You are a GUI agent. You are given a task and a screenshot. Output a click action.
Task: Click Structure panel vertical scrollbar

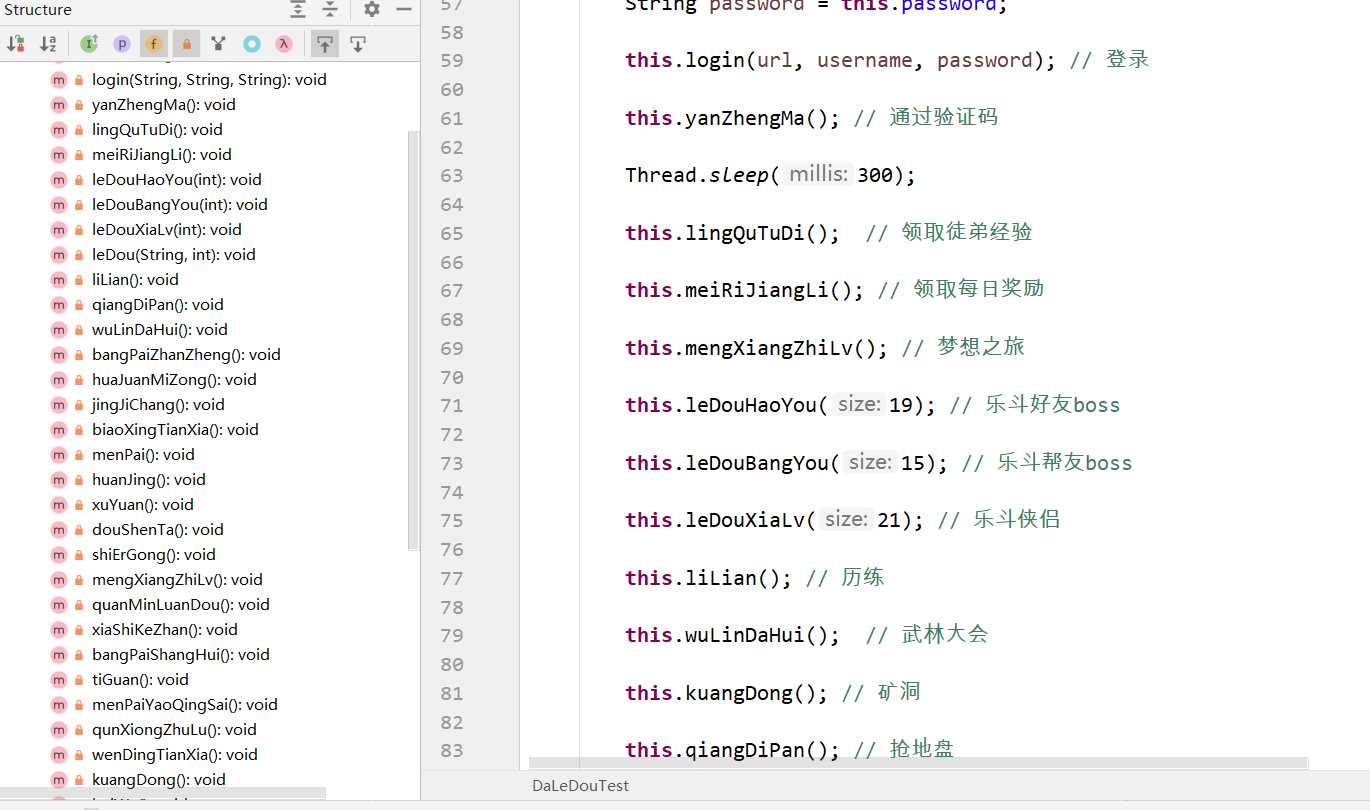pyautogui.click(x=414, y=340)
